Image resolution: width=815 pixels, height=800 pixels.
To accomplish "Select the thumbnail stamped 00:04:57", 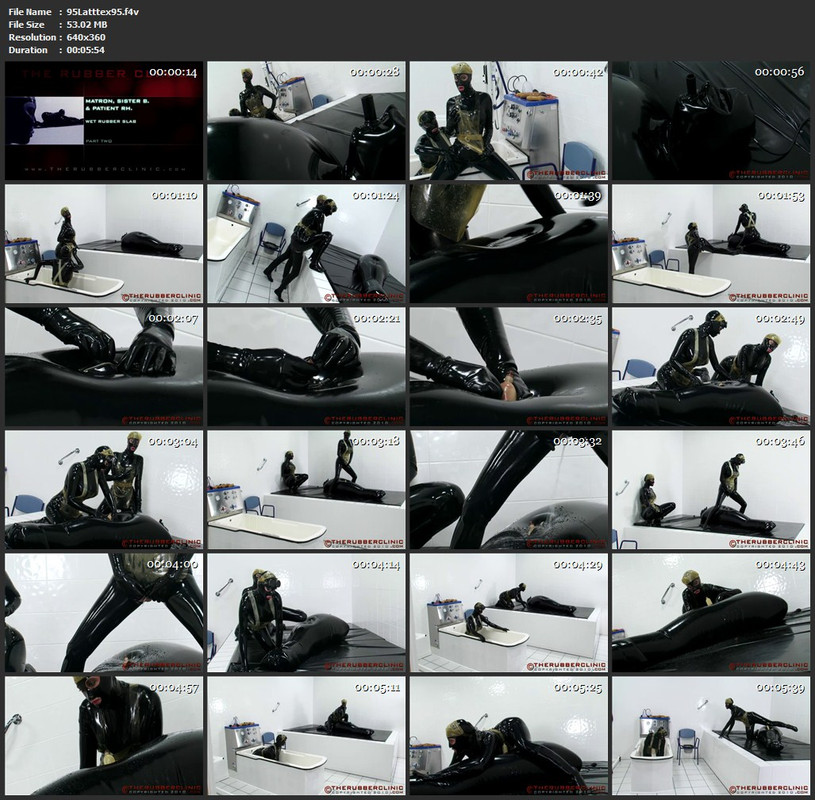I will pyautogui.click(x=104, y=736).
